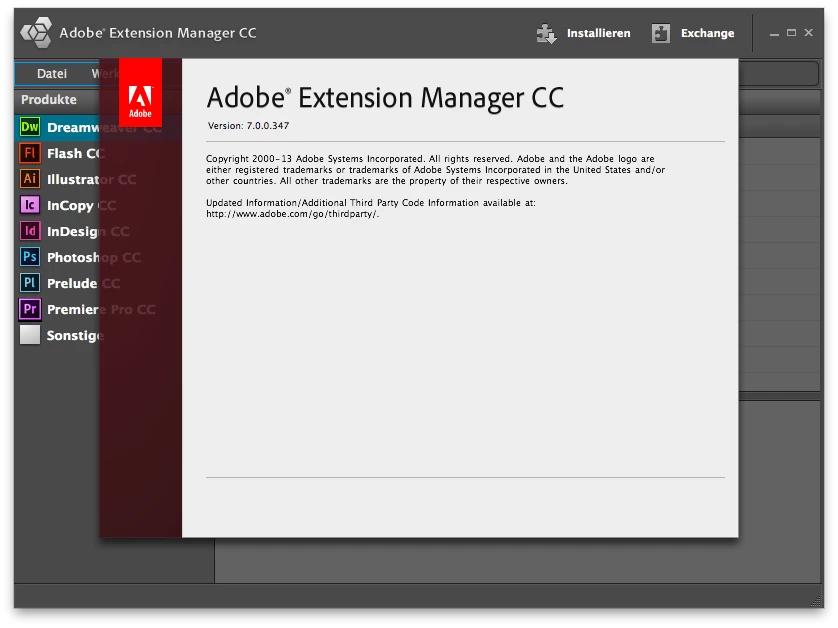Viewport: 838px width, 628px height.
Task: Maximize the Extension Manager window
Action: tap(792, 33)
